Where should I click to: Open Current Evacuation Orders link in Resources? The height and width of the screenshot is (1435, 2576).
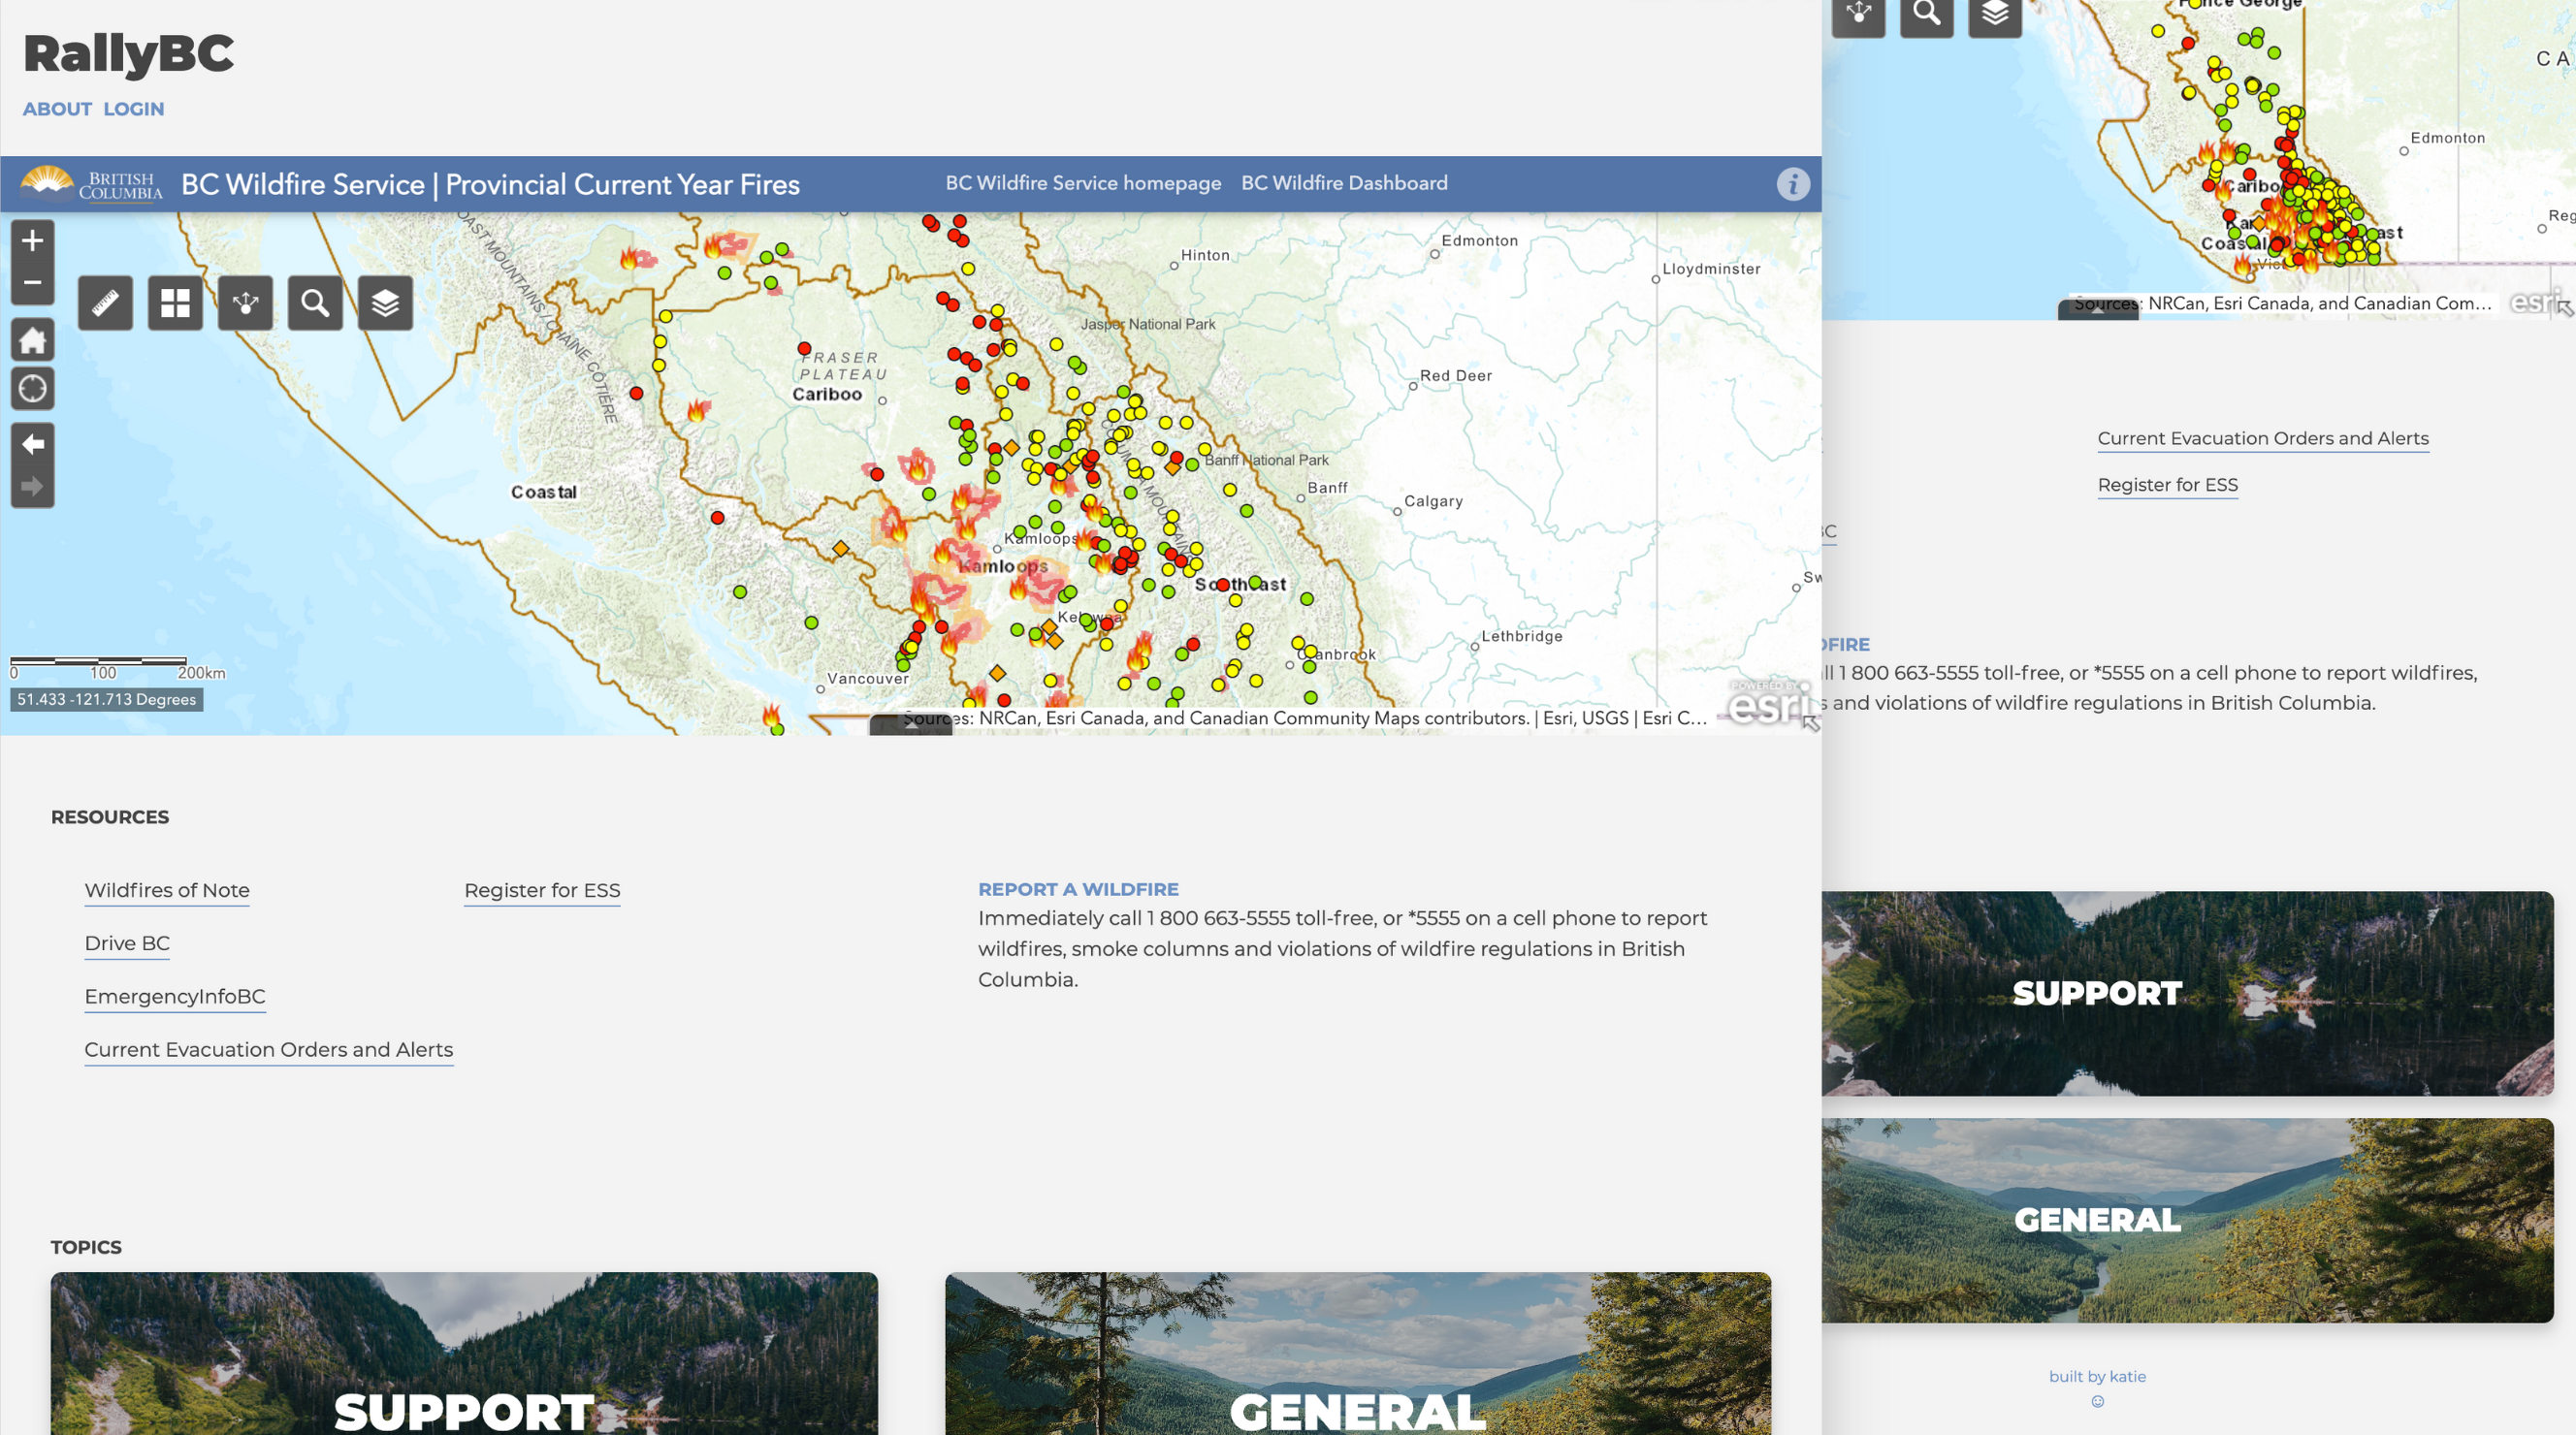pos(268,1049)
